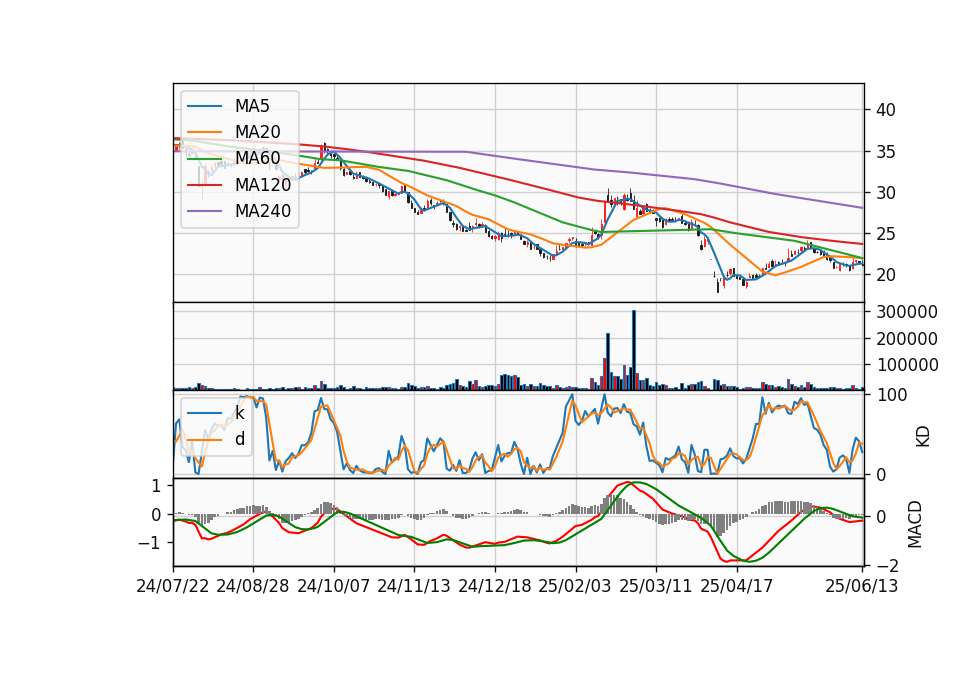Click the orange MA20 legend line
Viewport: 960px width, 690px height.
coord(204,133)
